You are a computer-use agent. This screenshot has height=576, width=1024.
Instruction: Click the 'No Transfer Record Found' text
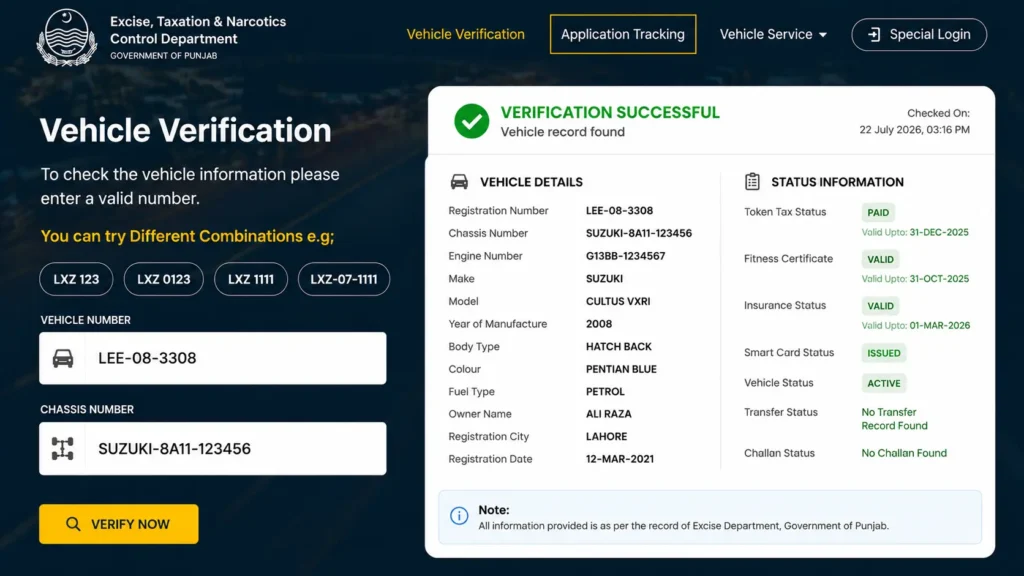[894, 419]
